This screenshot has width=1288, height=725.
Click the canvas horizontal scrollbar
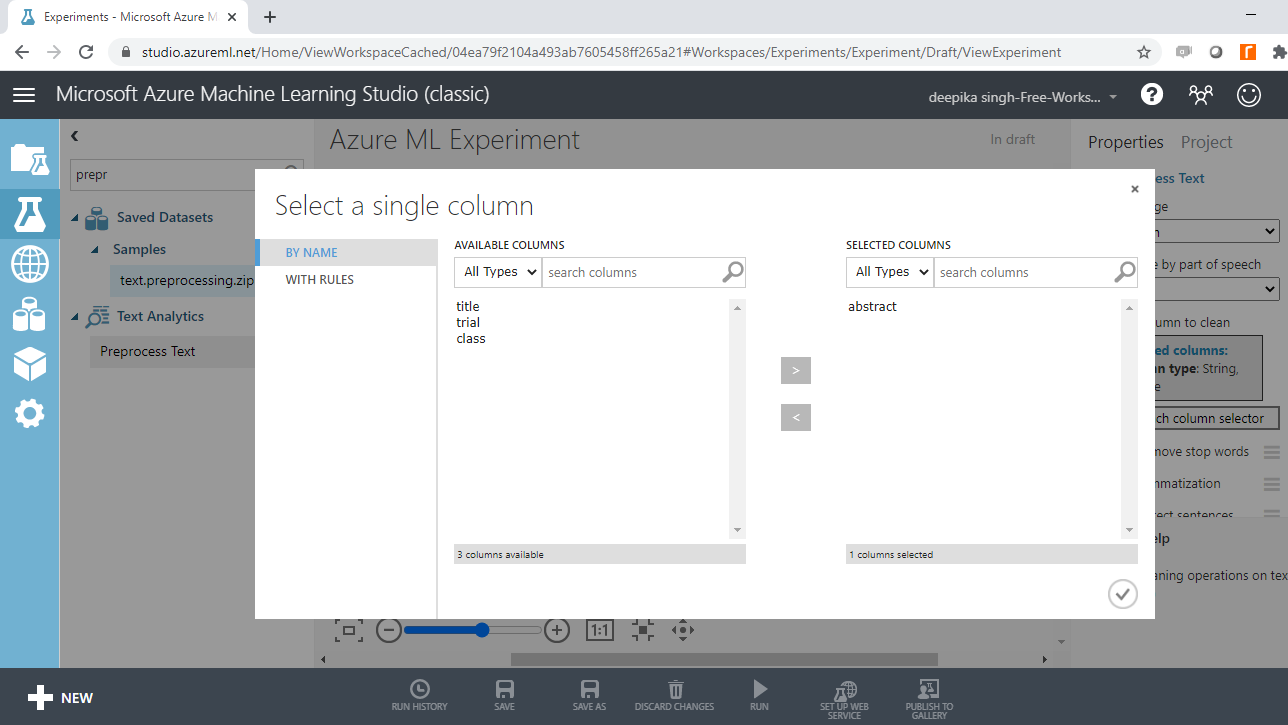[724, 659]
